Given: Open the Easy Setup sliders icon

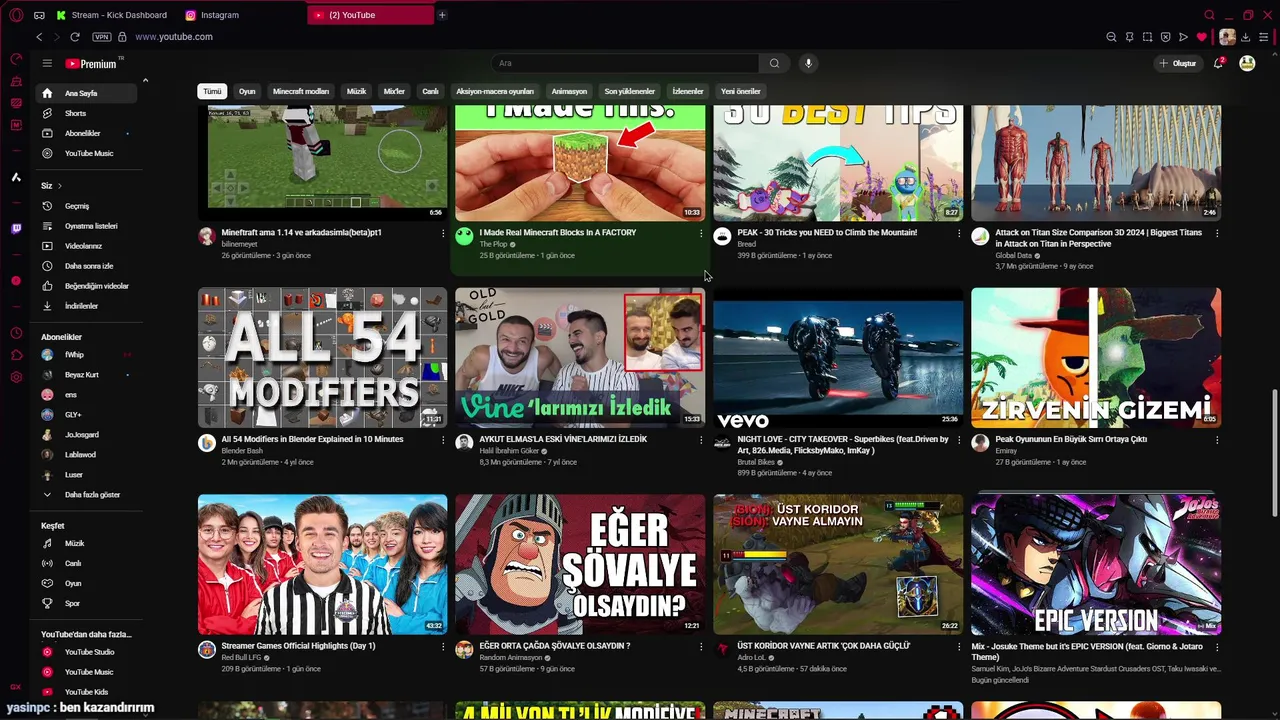Looking at the screenshot, I should pos(1266,37).
